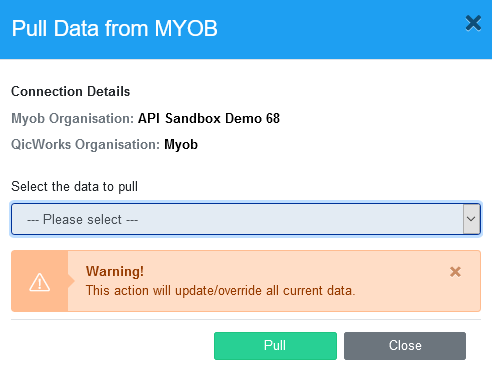Click the bold "Warning!" heading text

pos(115,271)
